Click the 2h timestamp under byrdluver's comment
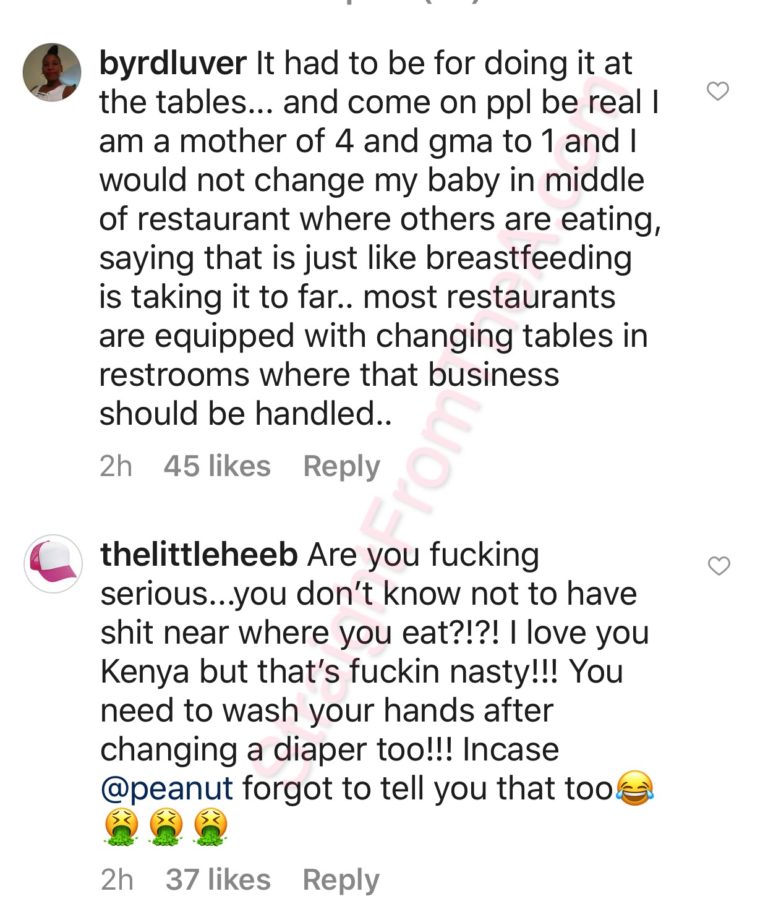The width and height of the screenshot is (768, 920). pyautogui.click(x=116, y=466)
